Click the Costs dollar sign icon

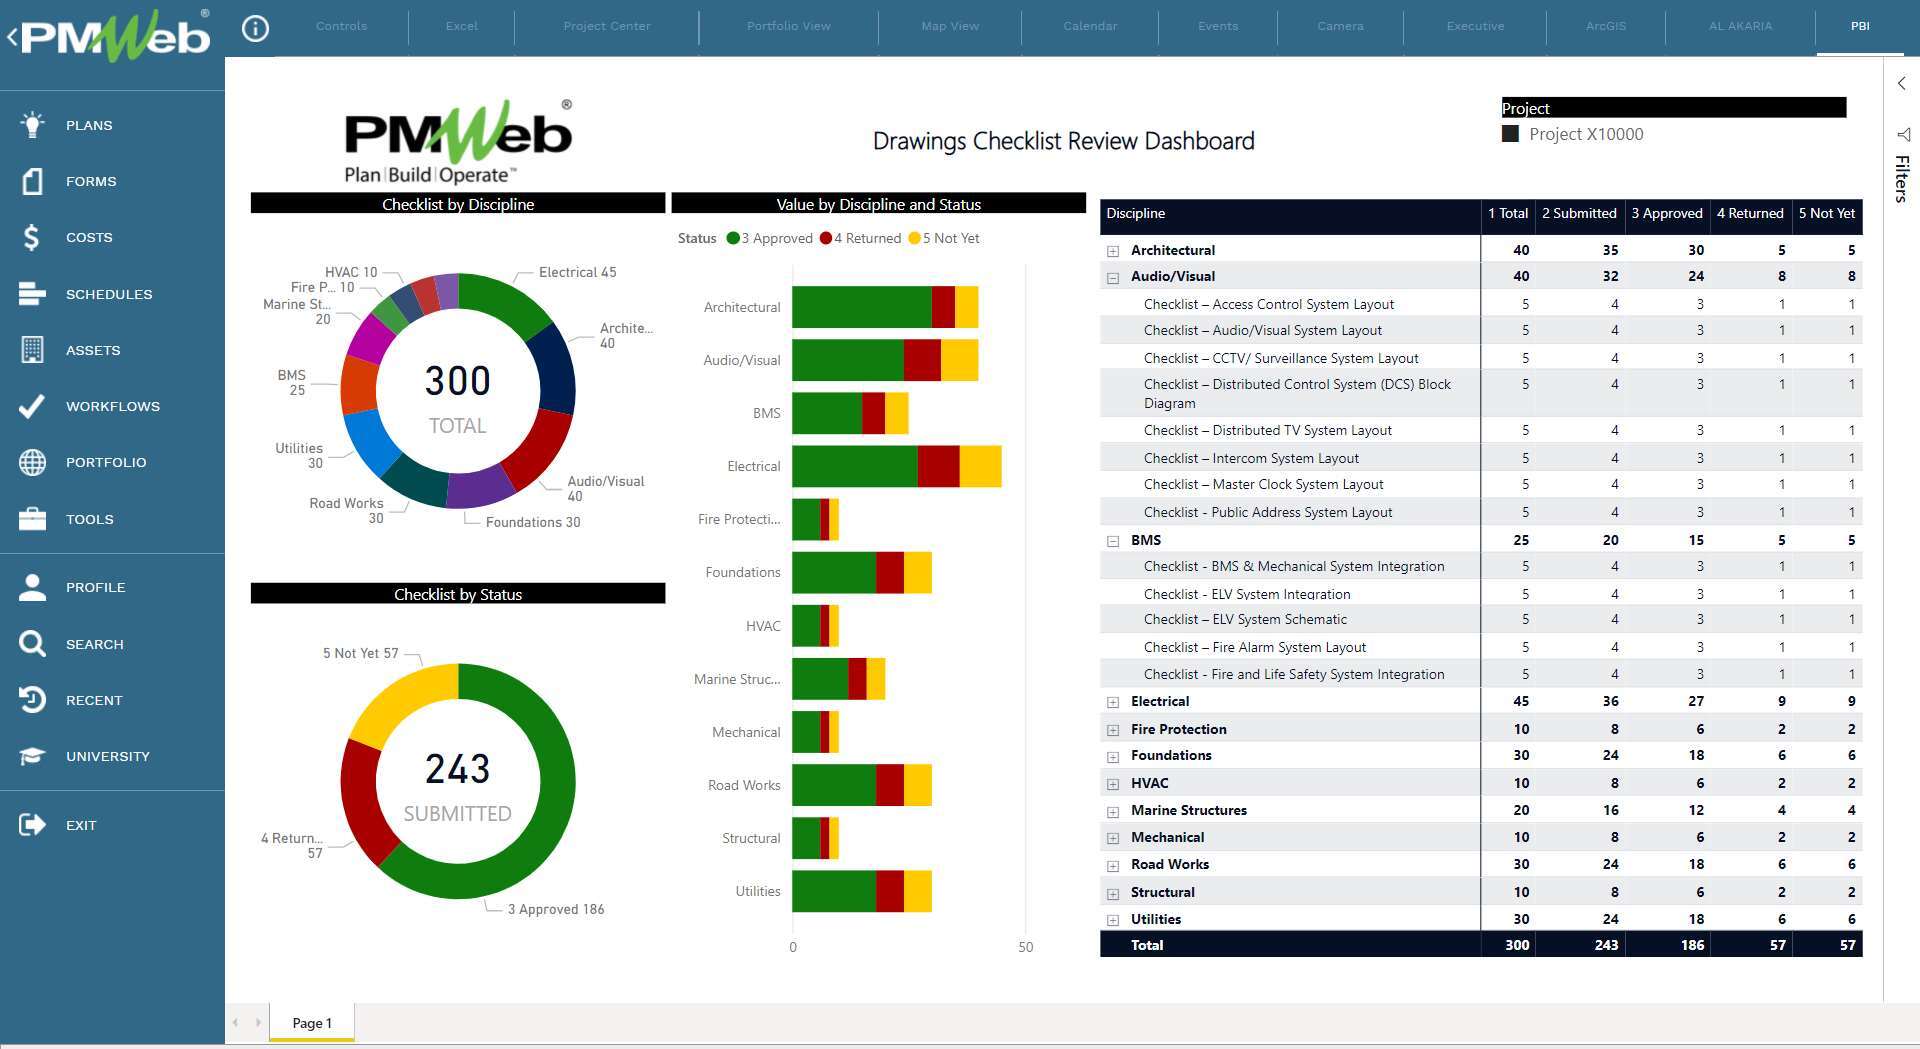[x=32, y=237]
